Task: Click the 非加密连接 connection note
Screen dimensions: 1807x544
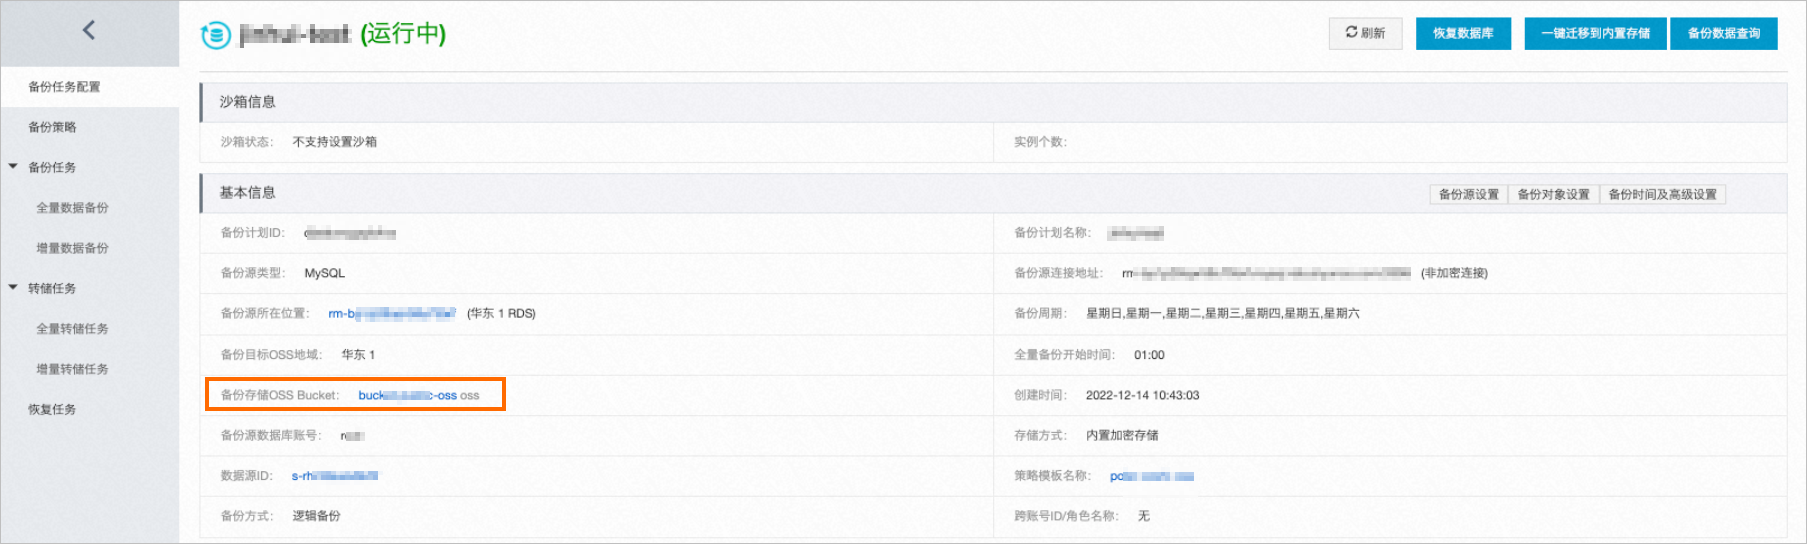Action: tap(1454, 273)
